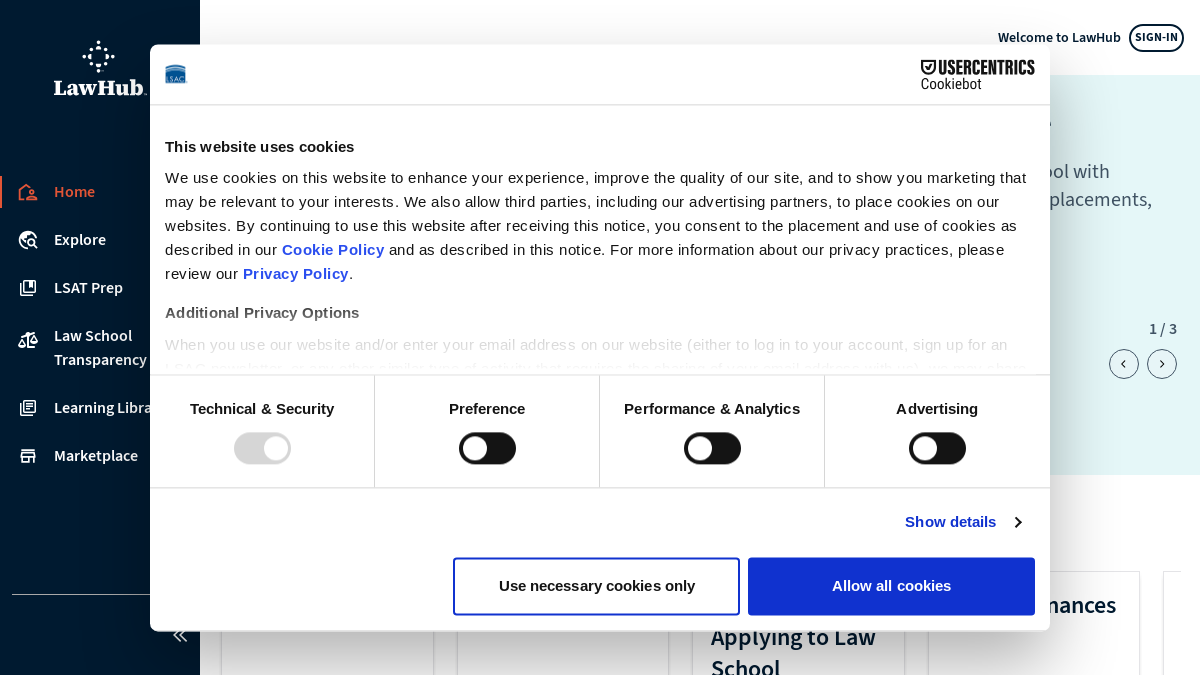Open the Marketplace storefront icon
This screenshot has height=675, width=1200.
[28, 456]
